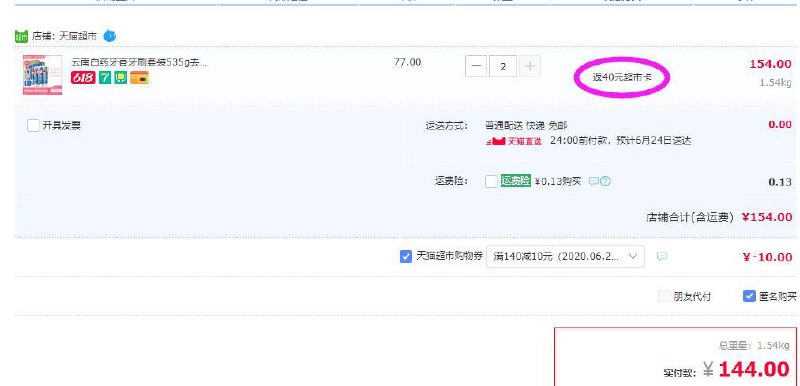Viewport: 800px width, 386px height.
Task: Expand the 满140减10元 coupon dropdown
Action: [x=565, y=256]
